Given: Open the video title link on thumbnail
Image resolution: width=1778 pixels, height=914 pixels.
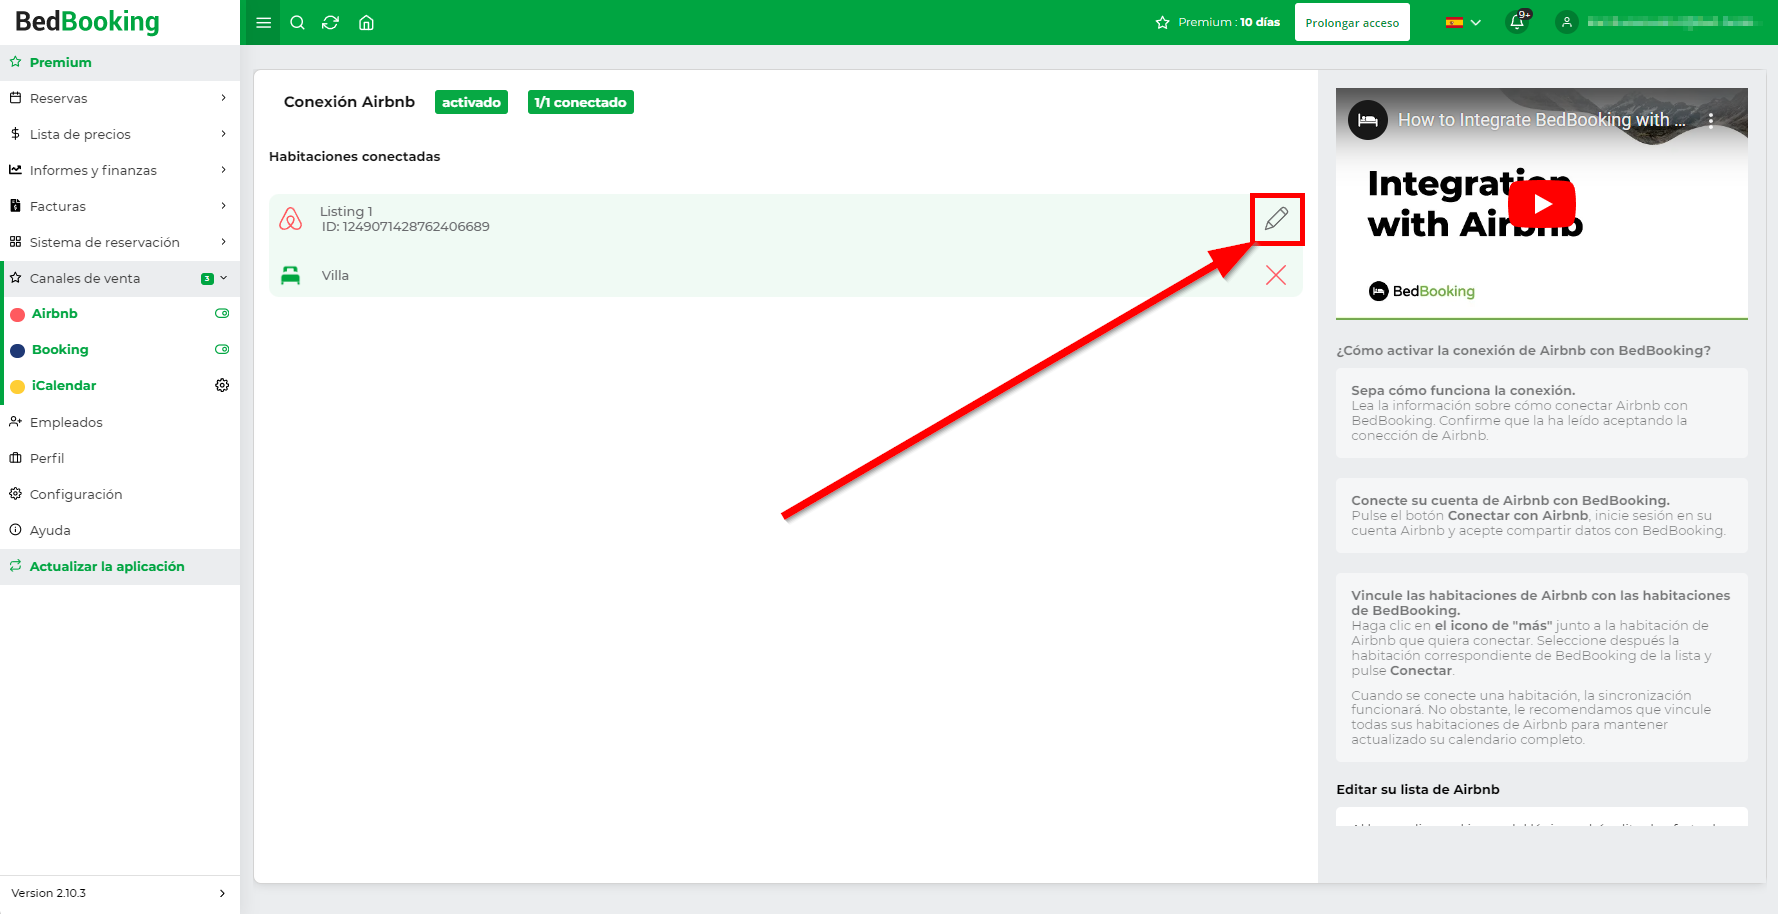Looking at the screenshot, I should tap(1541, 120).
